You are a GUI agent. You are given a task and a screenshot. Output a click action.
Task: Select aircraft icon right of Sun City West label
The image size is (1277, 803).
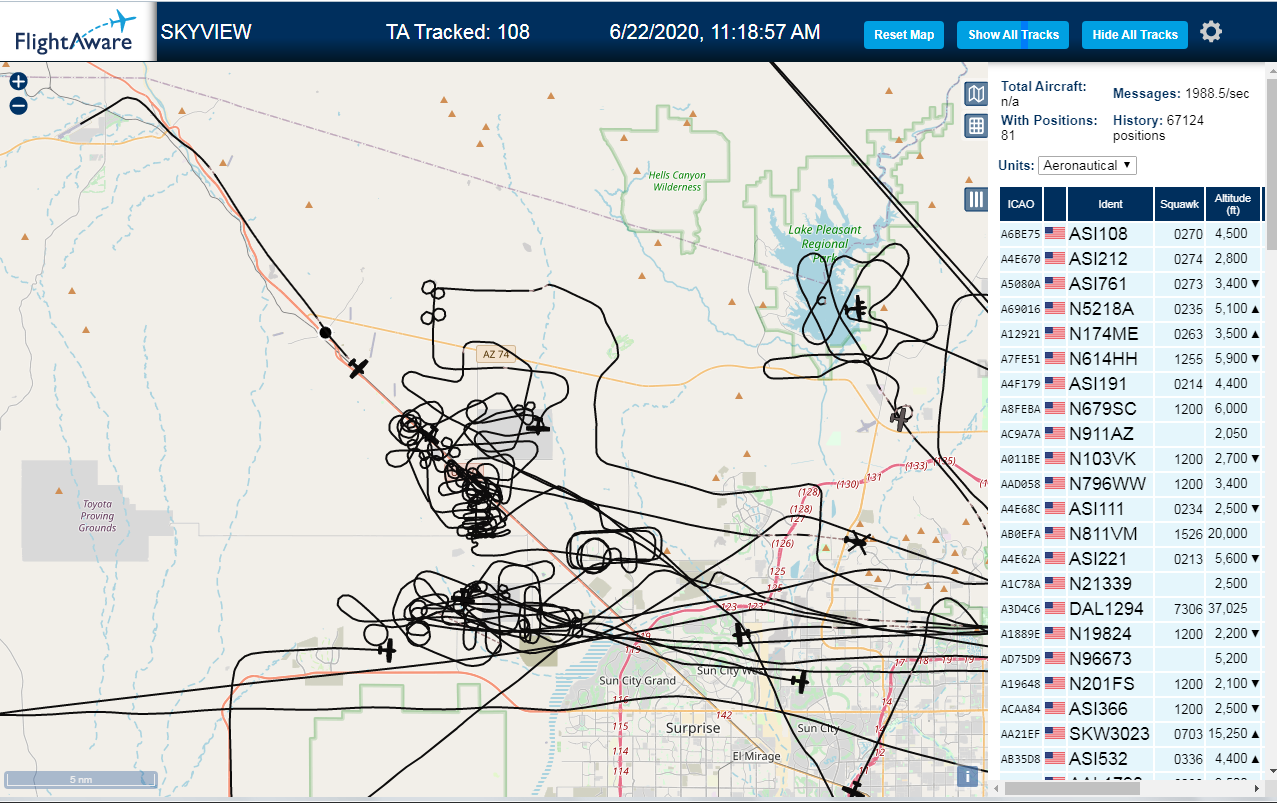pyautogui.click(x=799, y=681)
